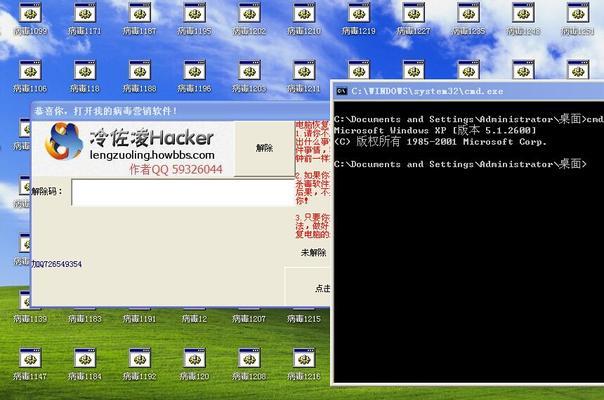Select the 病毒1202 desktop icon
The width and height of the screenshot is (604, 400).
[249, 19]
